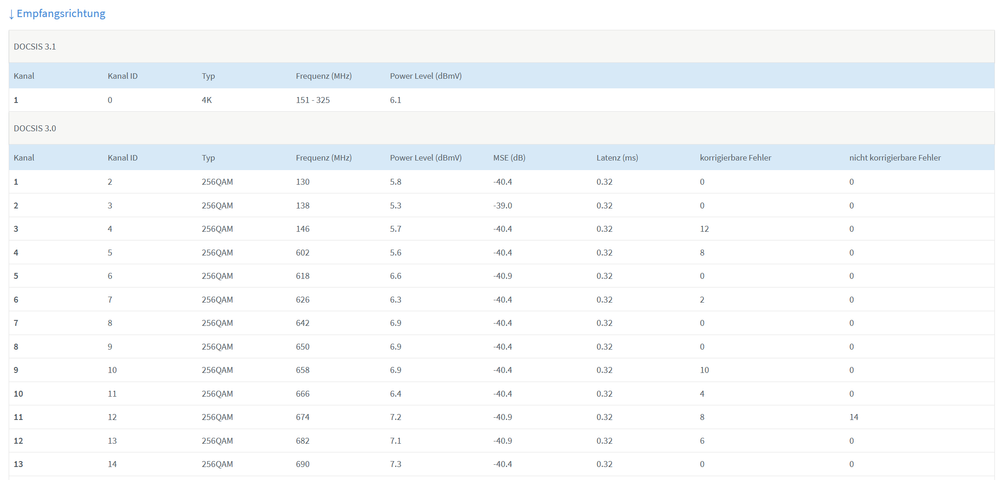Click Power Level header in DOCSIS 3.0 table
Viewport: 999px width, 480px height.
(425, 158)
